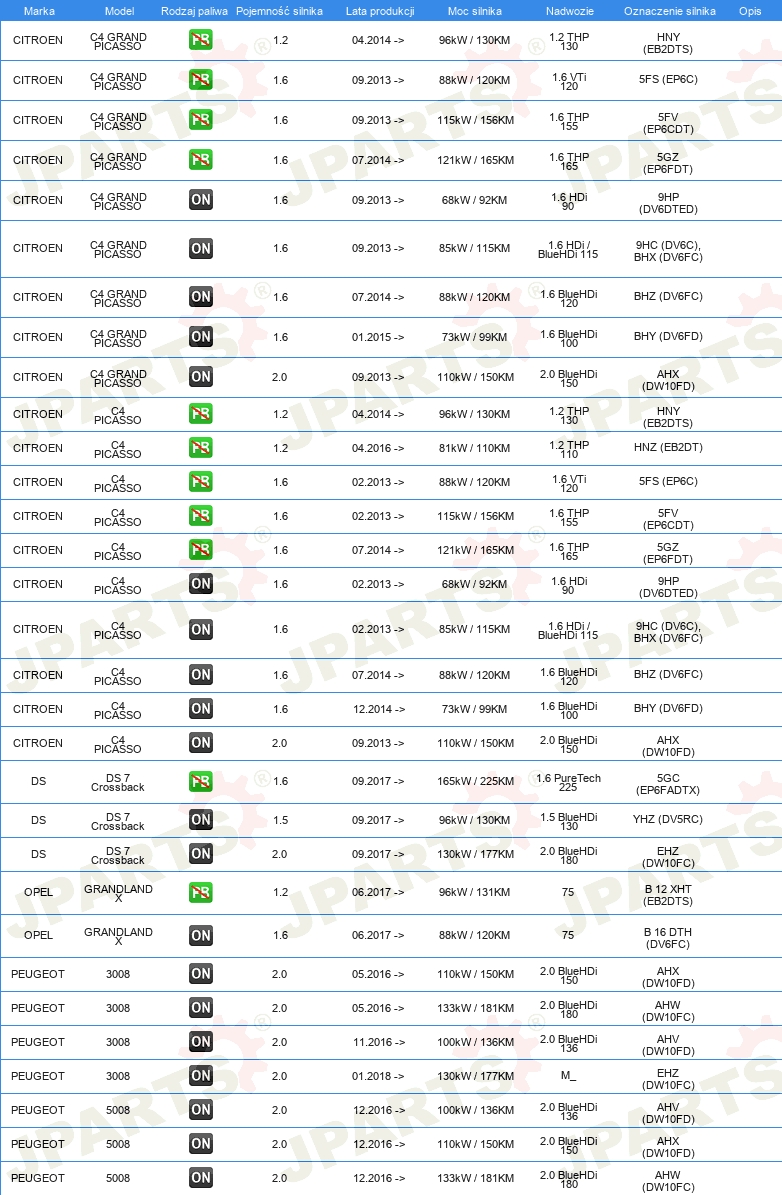Click petrol icon for C4 Picasso 81kW / 110KM
Screen dimensions: 782x1195
(x=200, y=448)
